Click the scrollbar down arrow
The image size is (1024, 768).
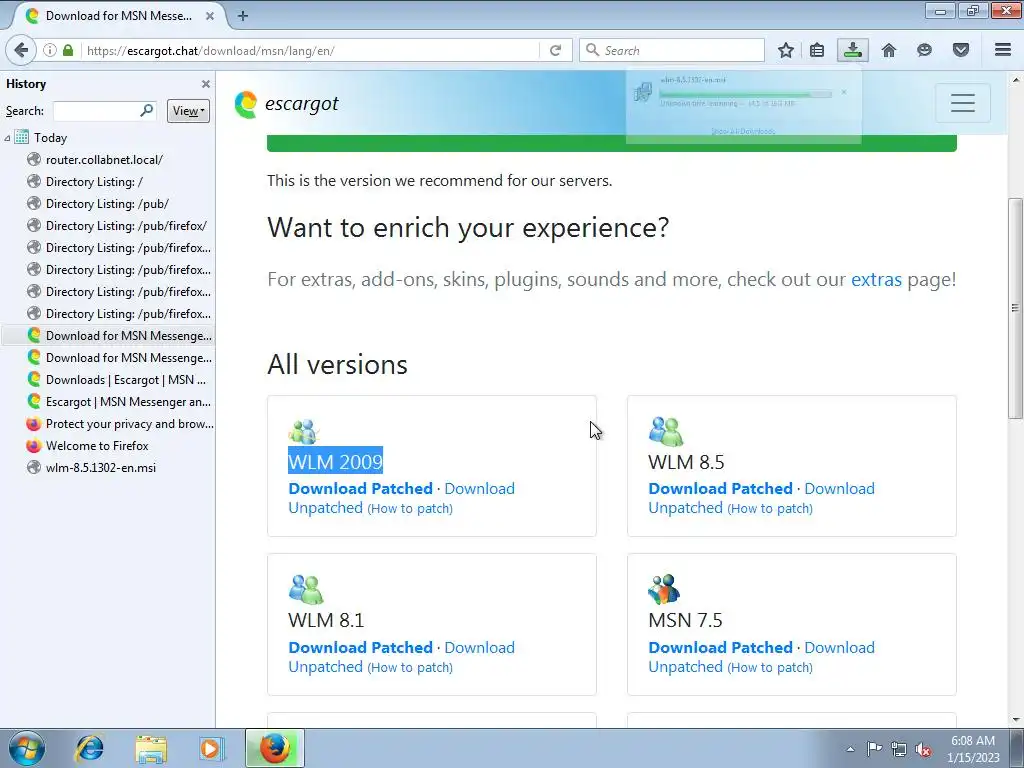point(1015,719)
